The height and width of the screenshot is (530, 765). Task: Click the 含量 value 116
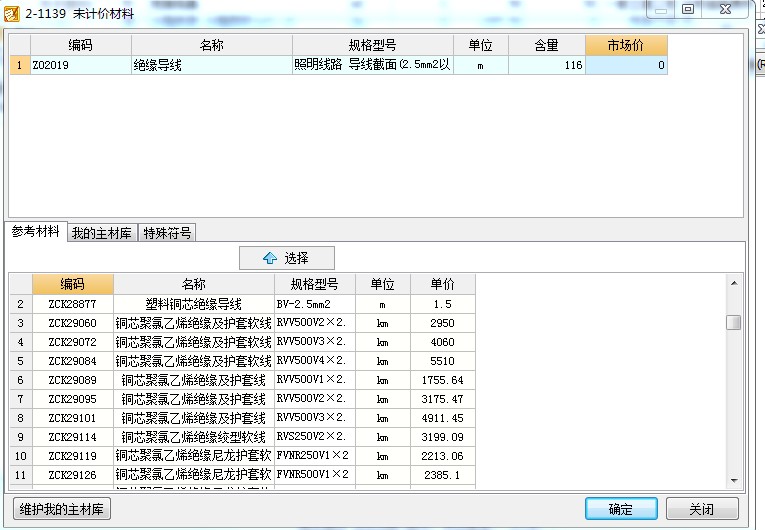[546, 65]
